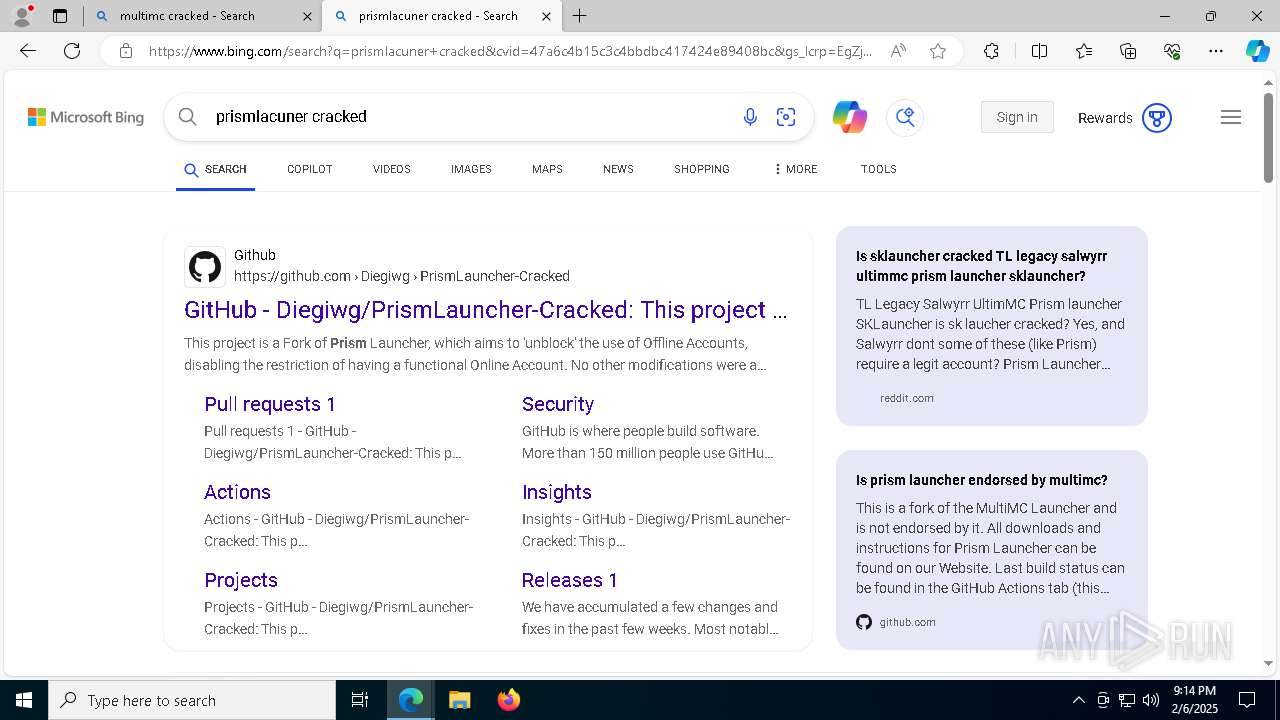The image size is (1280, 720).
Task: Open Task View on the taskbar
Action: [360, 700]
